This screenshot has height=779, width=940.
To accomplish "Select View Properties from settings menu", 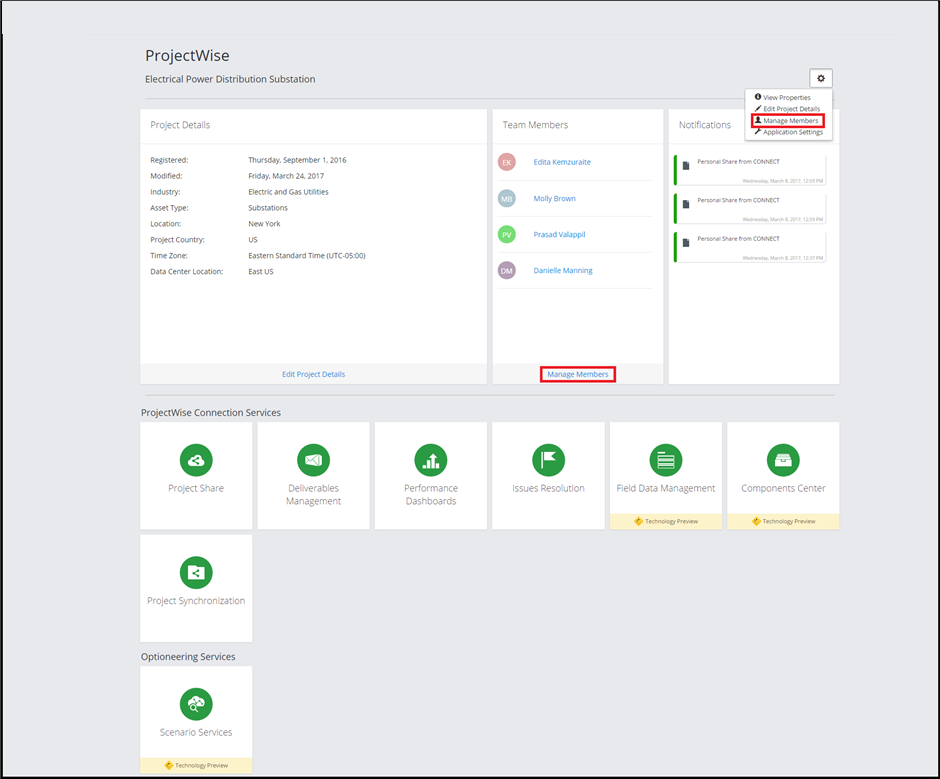I will coord(782,97).
